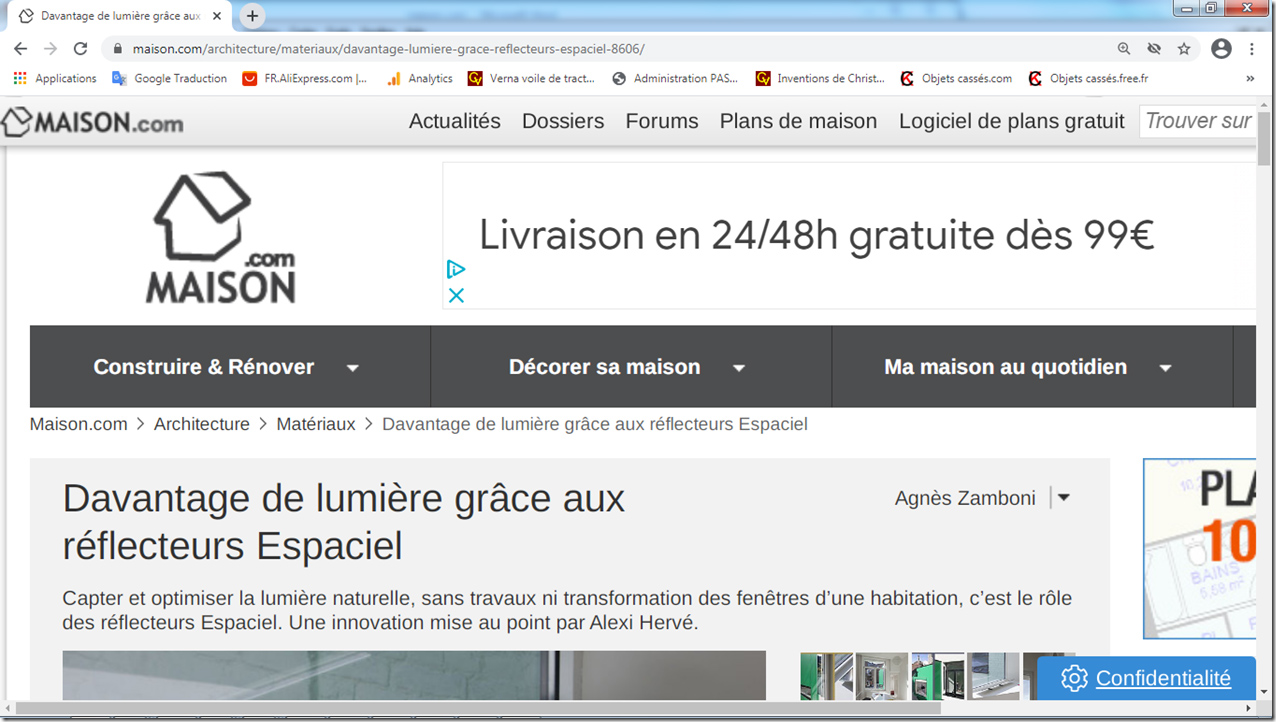
Task: Open the fourth gallery thumbnail showing a window sill
Action: (x=994, y=676)
